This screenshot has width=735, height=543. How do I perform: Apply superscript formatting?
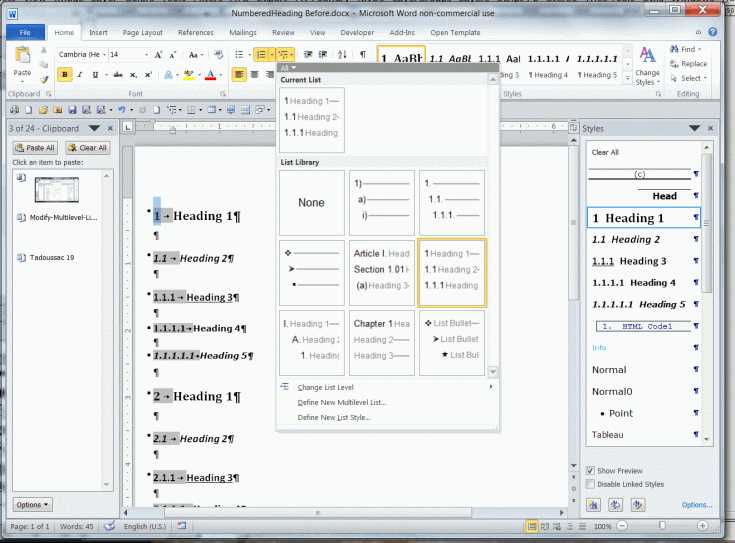pyautogui.click(x=148, y=75)
